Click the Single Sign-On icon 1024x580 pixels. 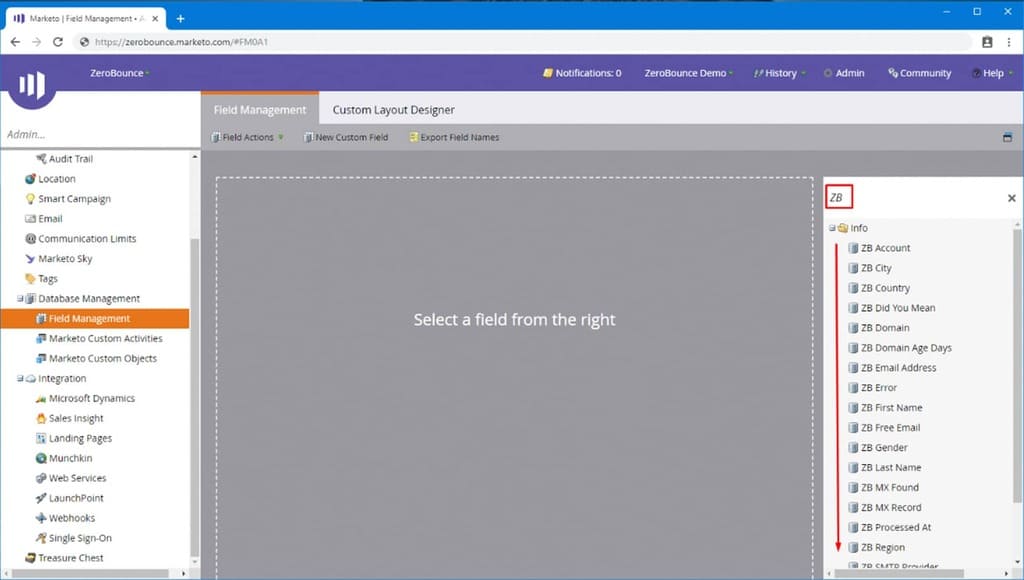pyautogui.click(x=41, y=538)
